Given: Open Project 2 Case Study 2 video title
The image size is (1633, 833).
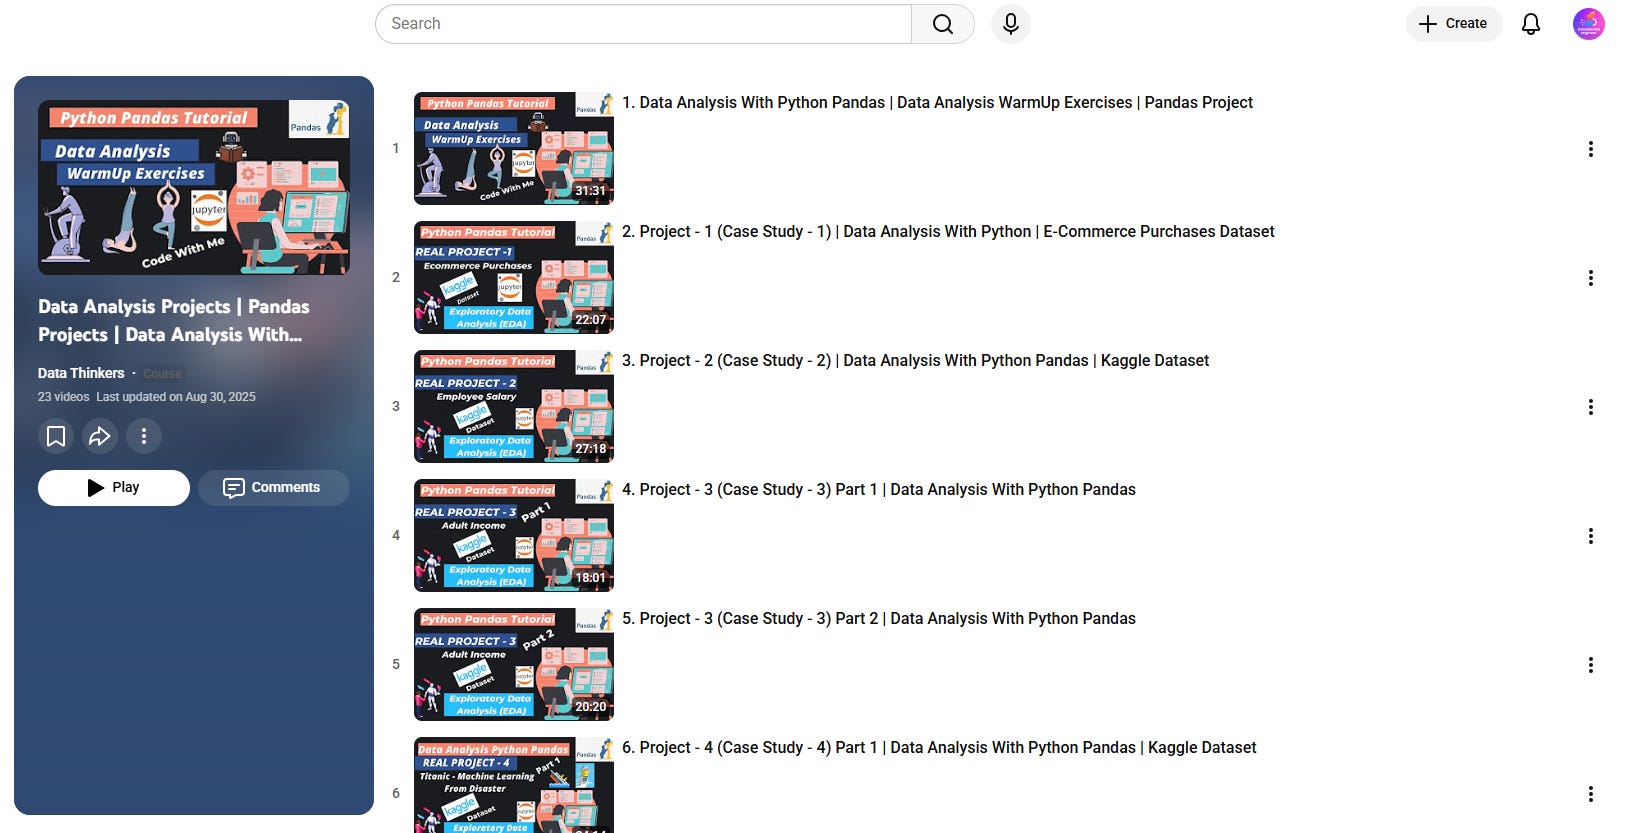Looking at the screenshot, I should pyautogui.click(x=915, y=360).
